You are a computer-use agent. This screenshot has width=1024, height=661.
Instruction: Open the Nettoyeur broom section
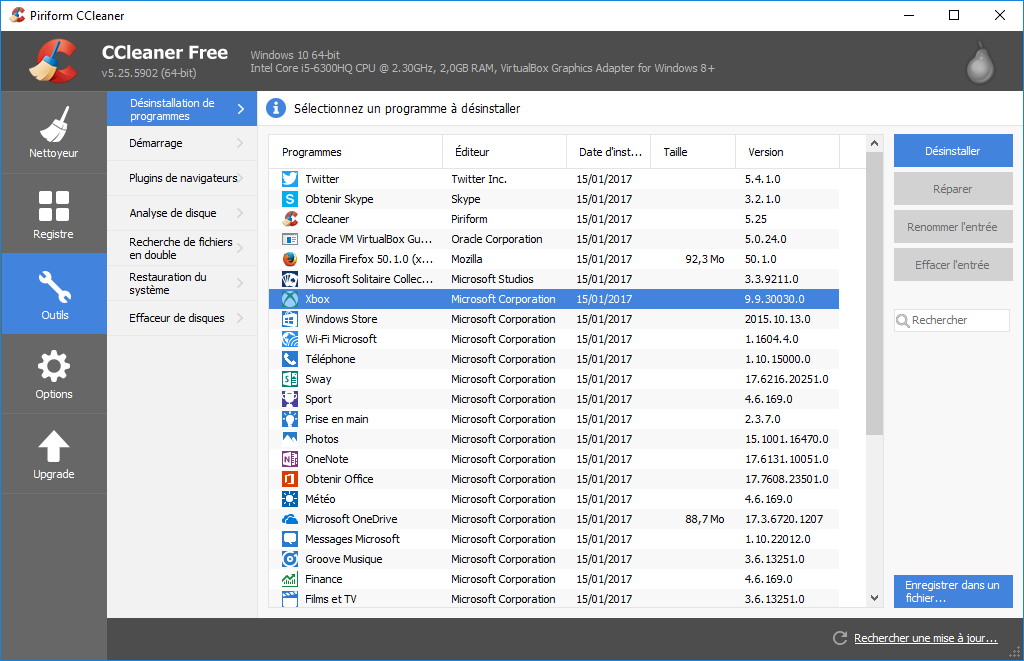(54, 132)
